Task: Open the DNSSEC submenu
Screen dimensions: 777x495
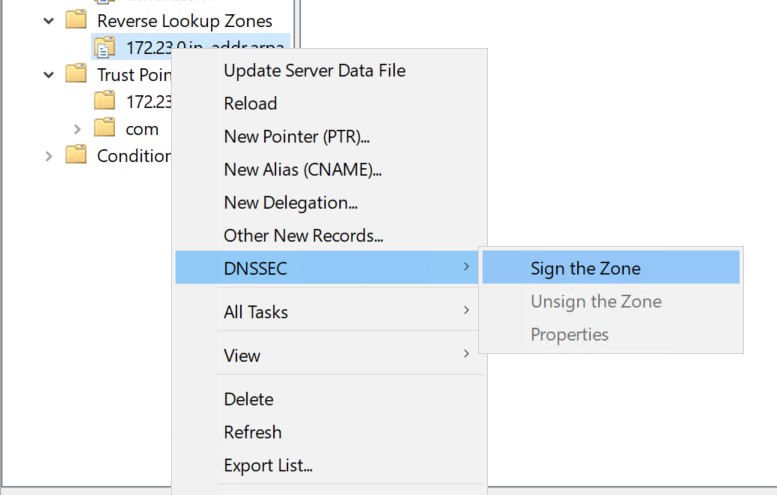Action: [x=327, y=268]
